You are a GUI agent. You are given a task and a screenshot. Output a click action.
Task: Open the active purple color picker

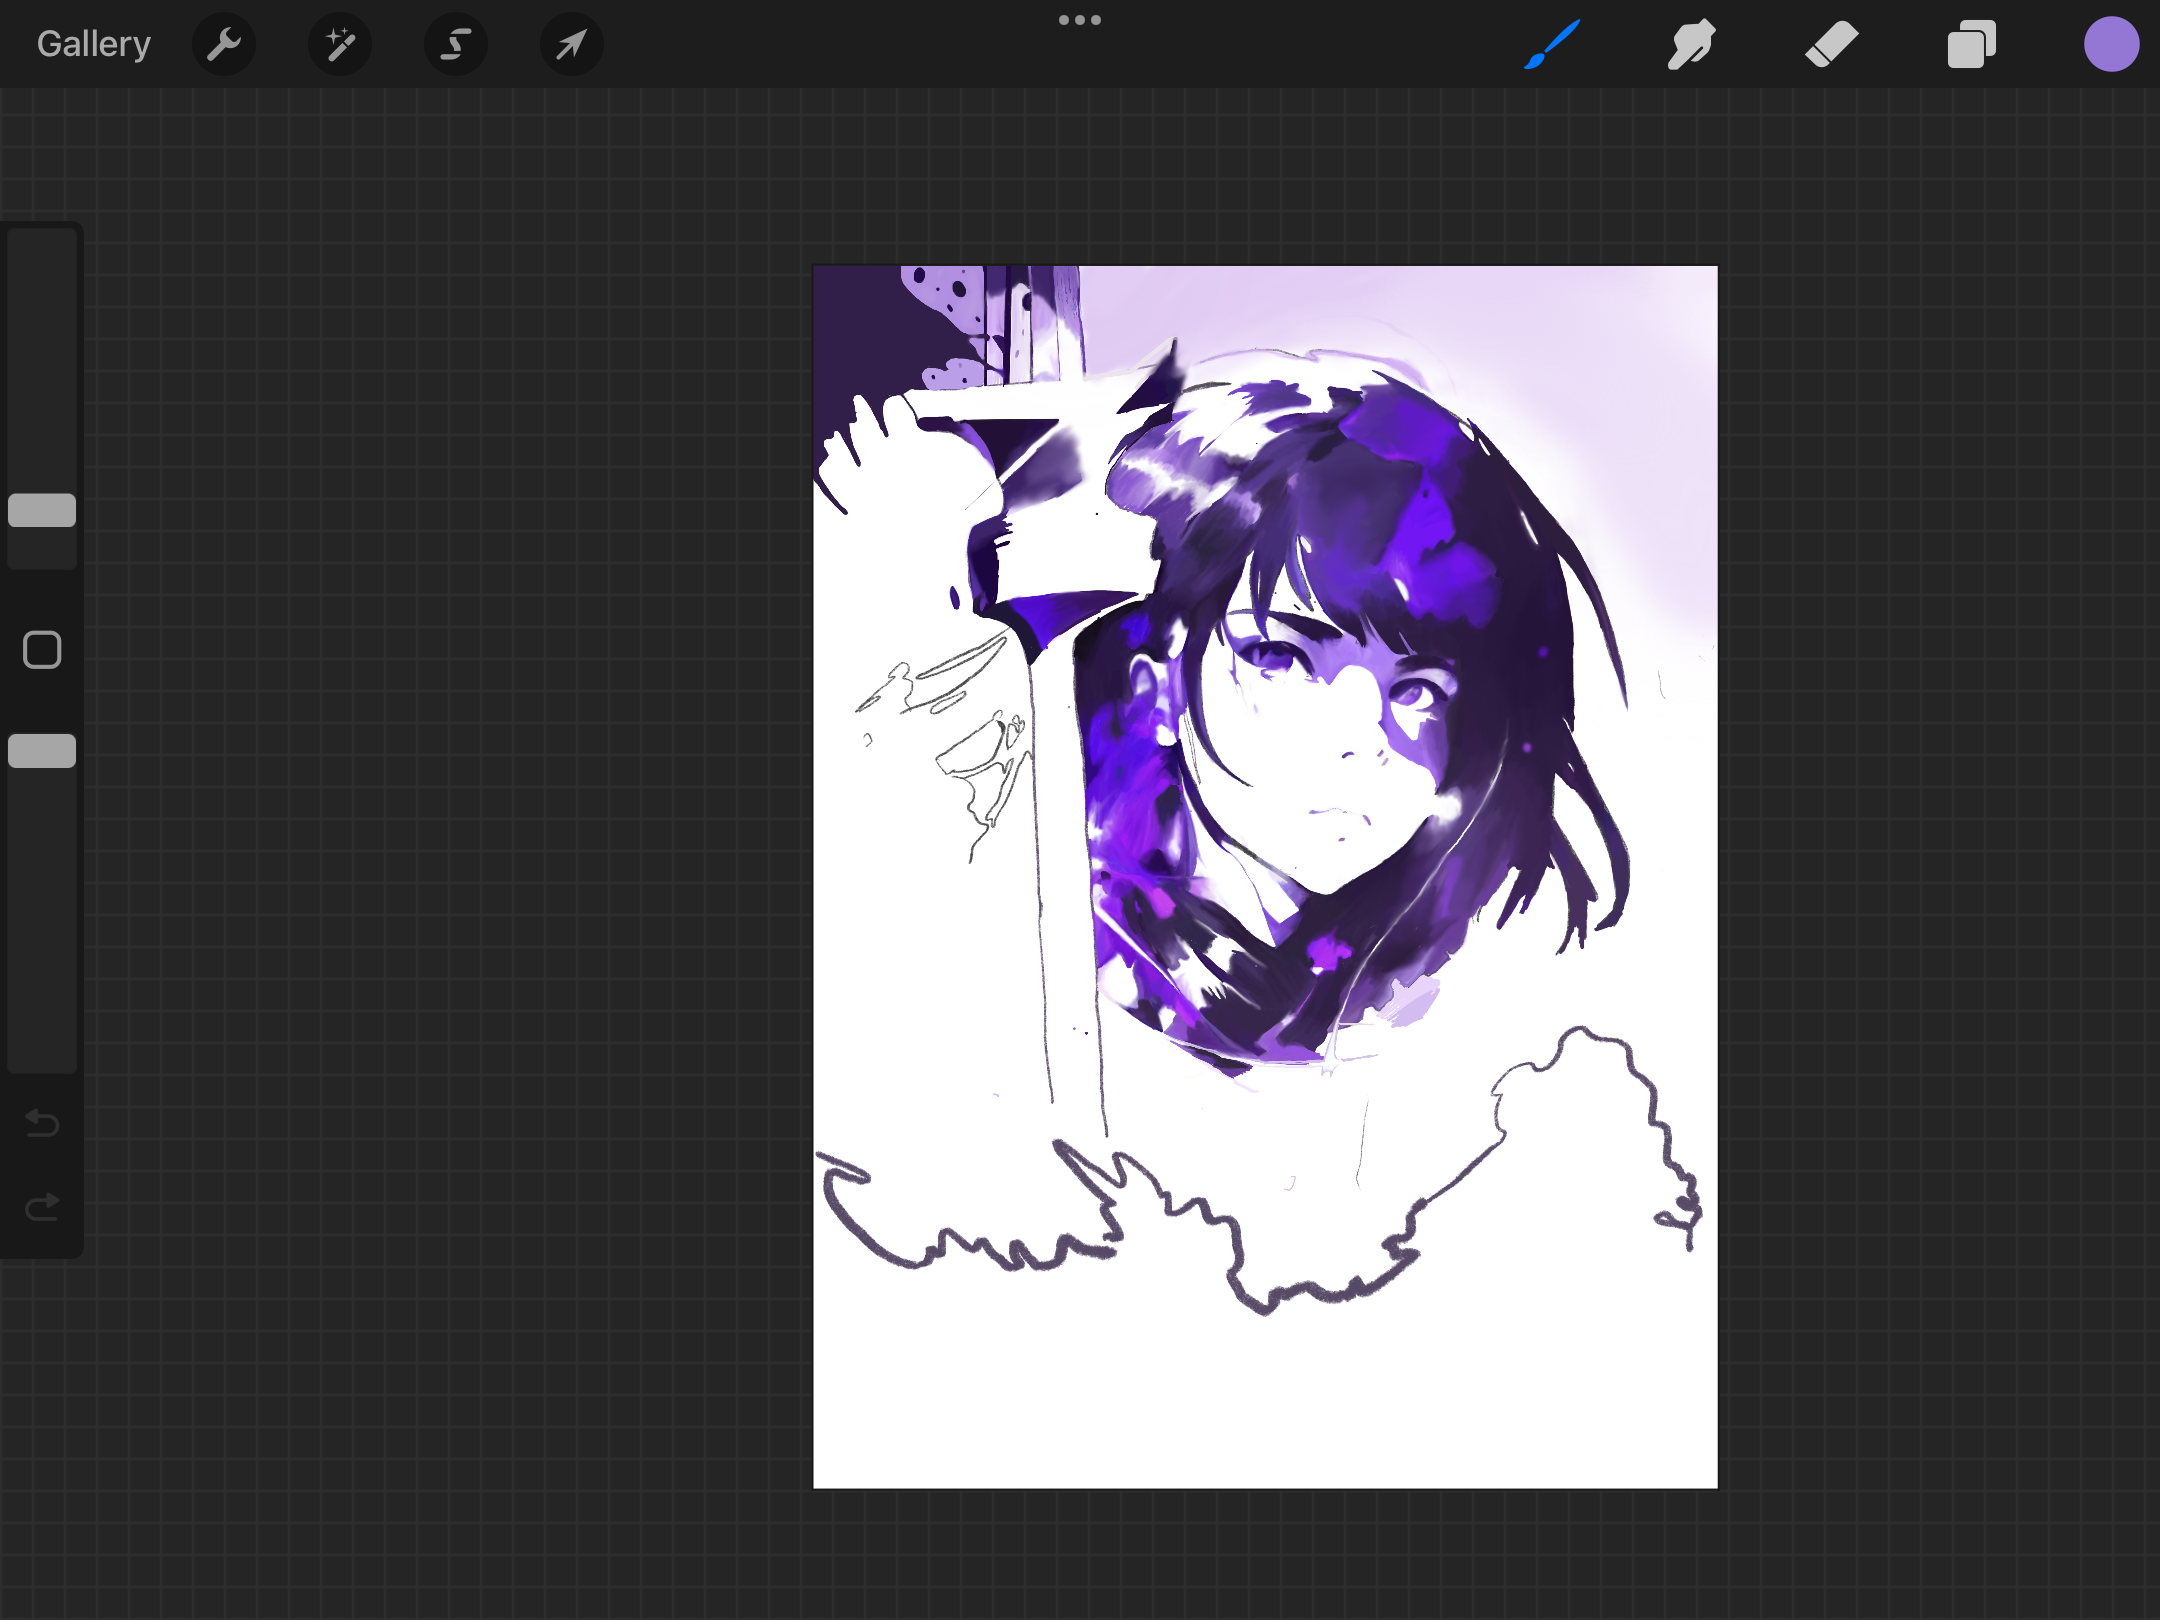2111,44
